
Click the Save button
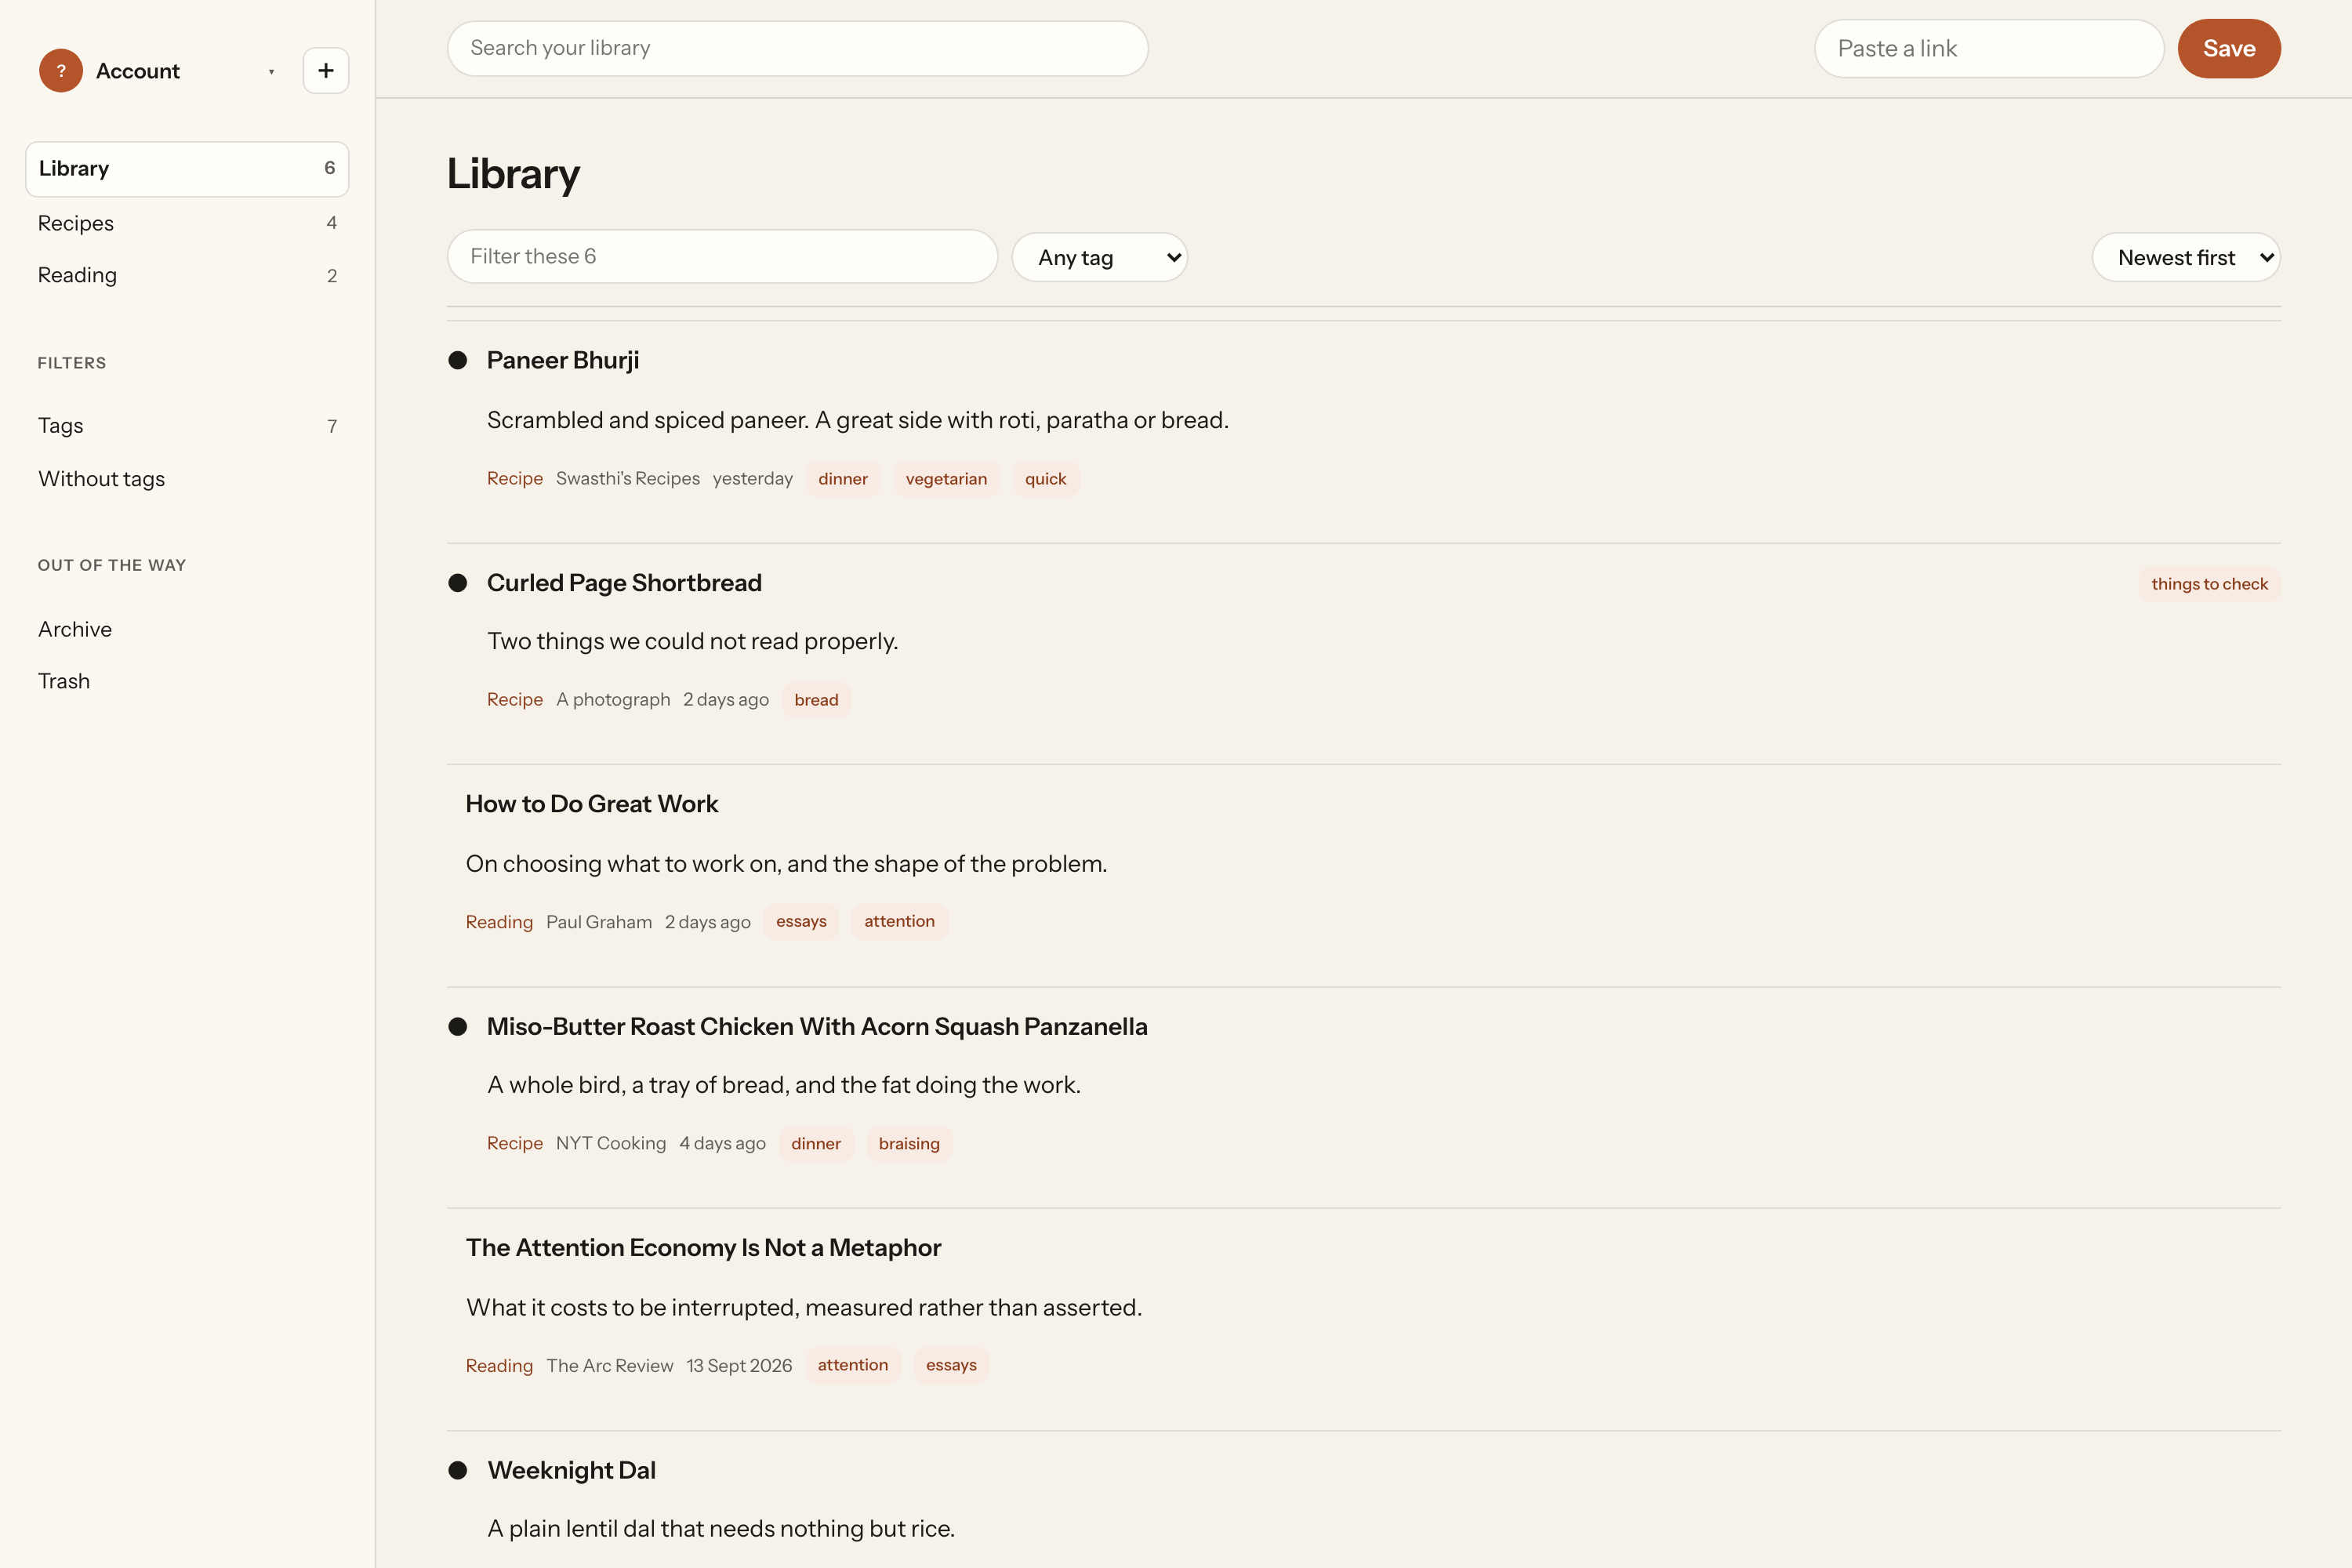2229,48
